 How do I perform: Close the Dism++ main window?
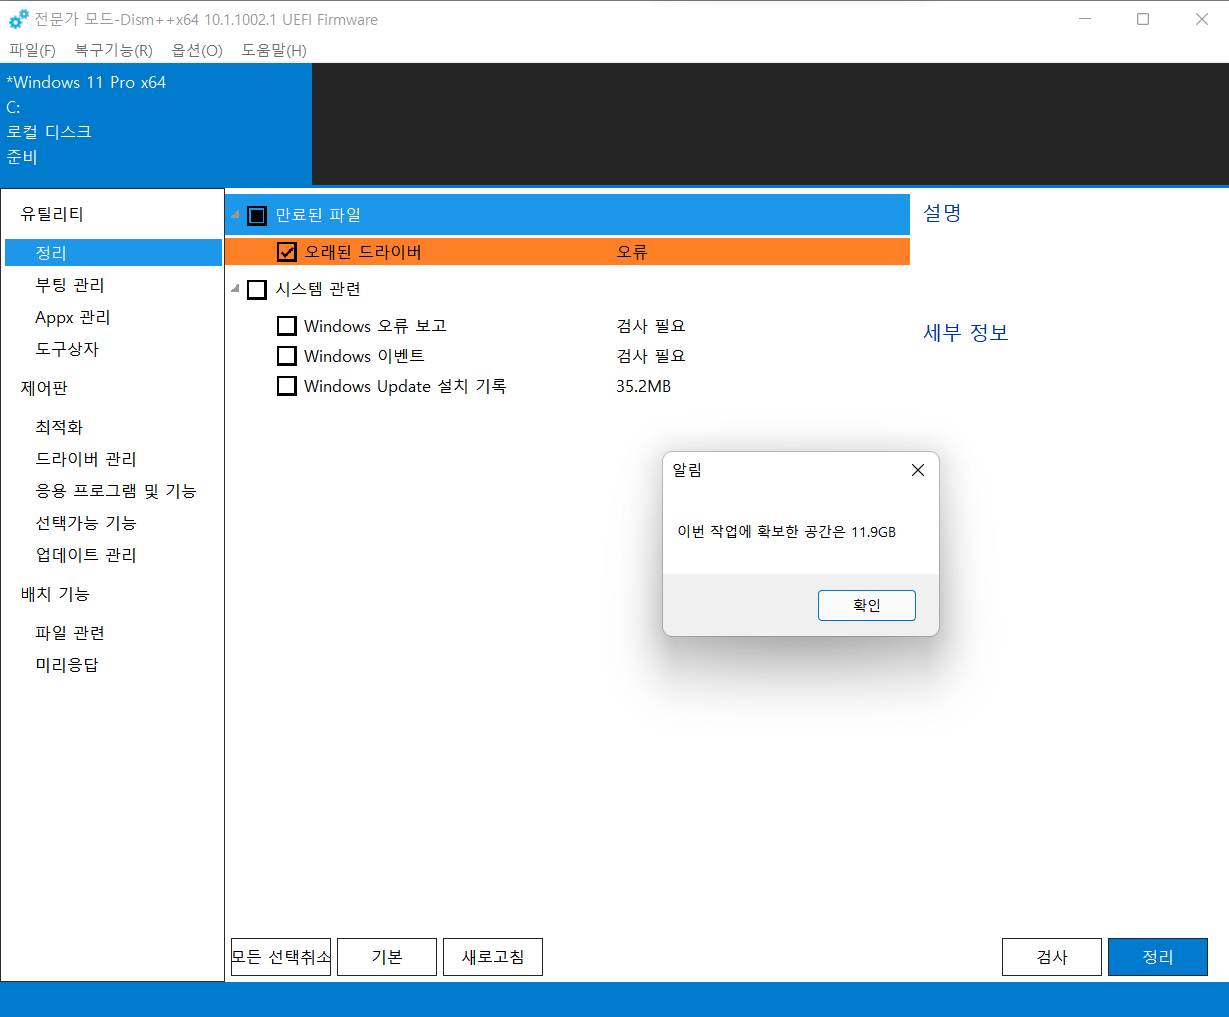1202,19
